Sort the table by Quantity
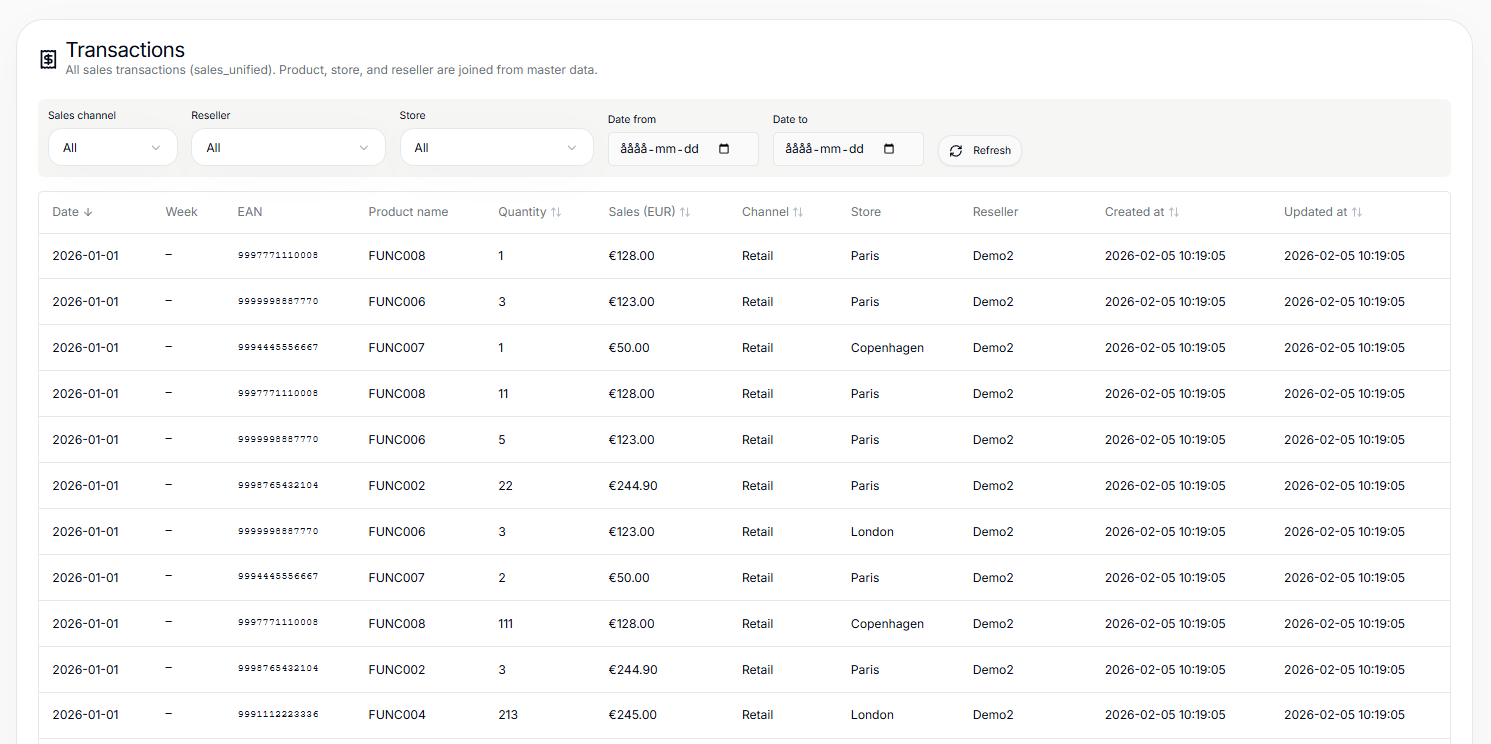This screenshot has width=1491, height=744. tap(555, 211)
